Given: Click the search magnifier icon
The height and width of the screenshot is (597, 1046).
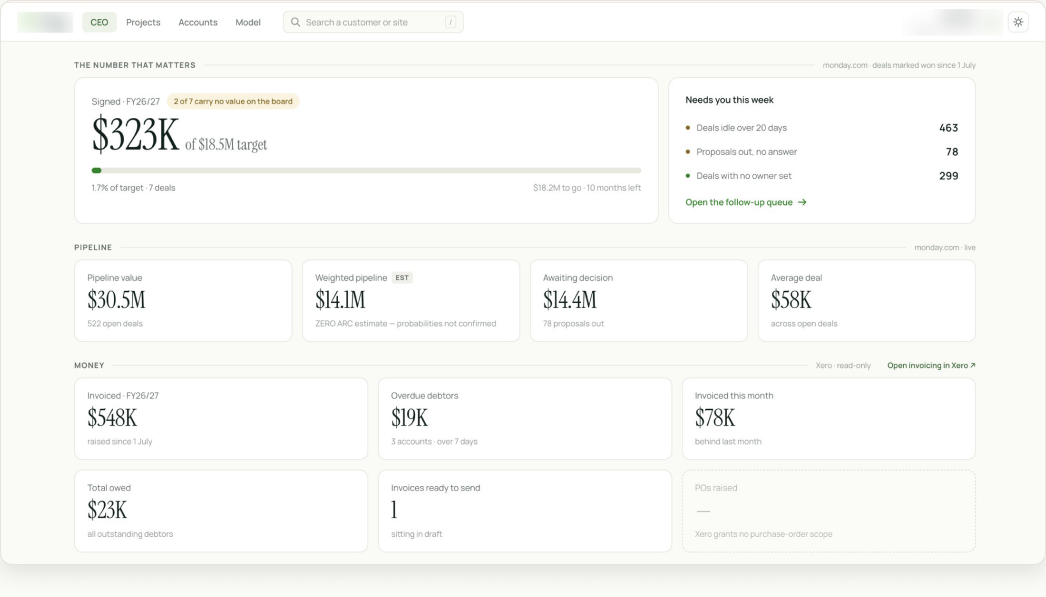Looking at the screenshot, I should click(295, 22).
